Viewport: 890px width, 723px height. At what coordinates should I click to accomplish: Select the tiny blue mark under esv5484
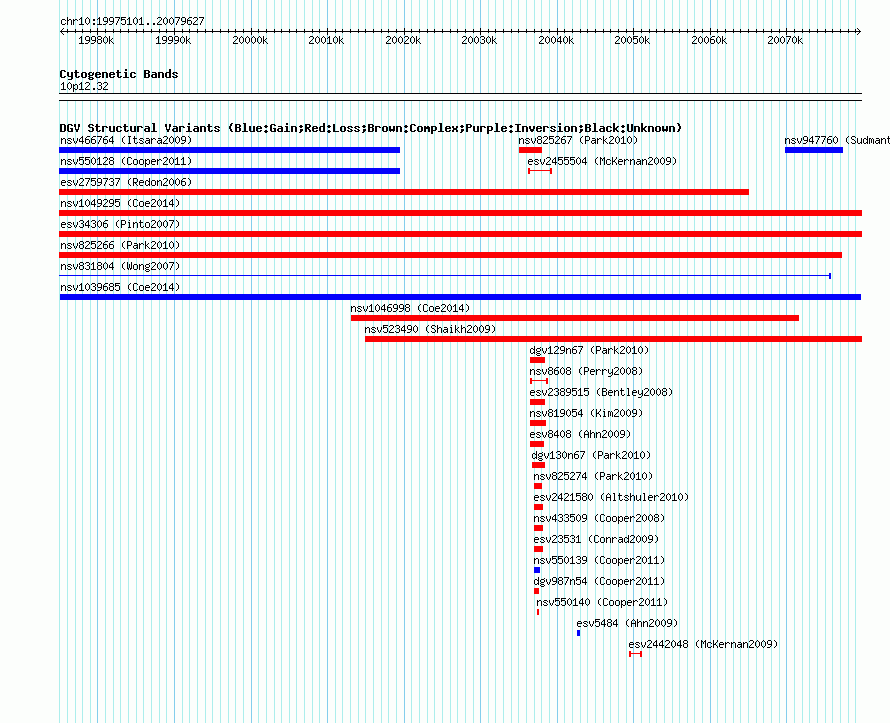(x=578, y=633)
